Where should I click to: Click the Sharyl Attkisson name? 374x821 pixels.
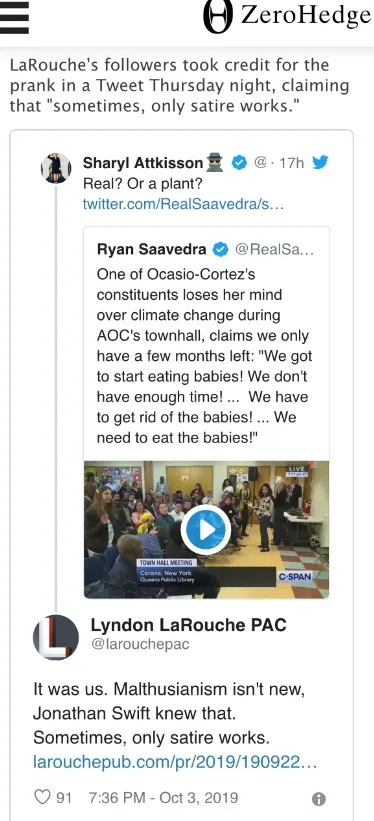pos(142,163)
